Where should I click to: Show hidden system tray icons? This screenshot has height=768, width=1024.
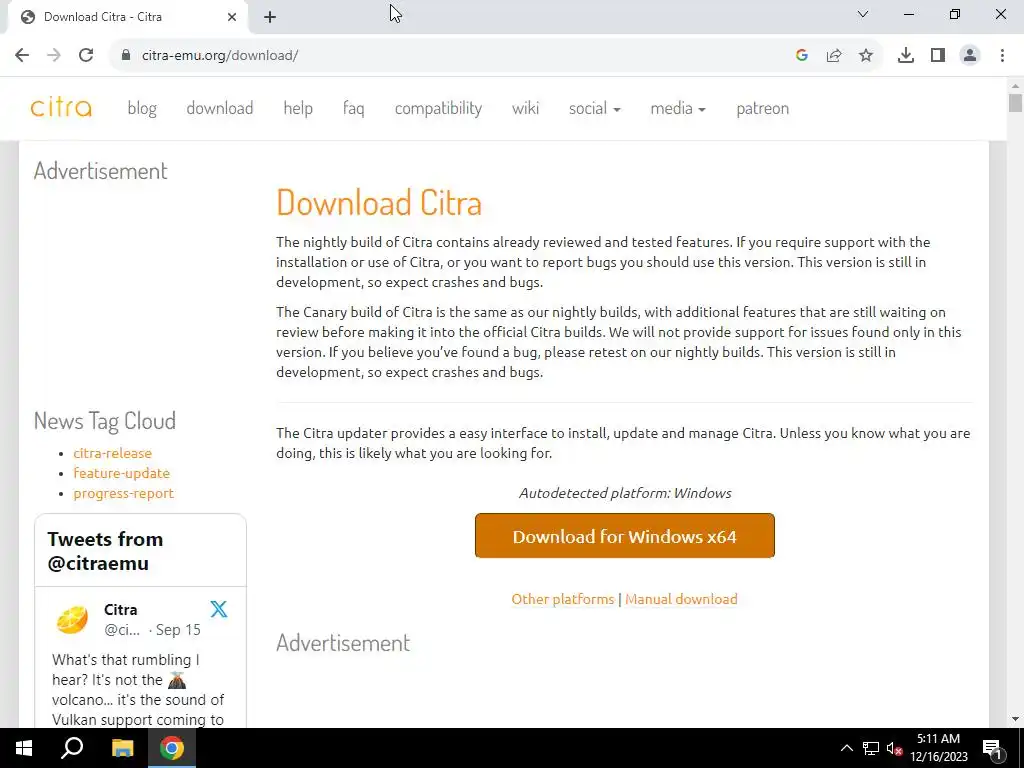(846, 748)
